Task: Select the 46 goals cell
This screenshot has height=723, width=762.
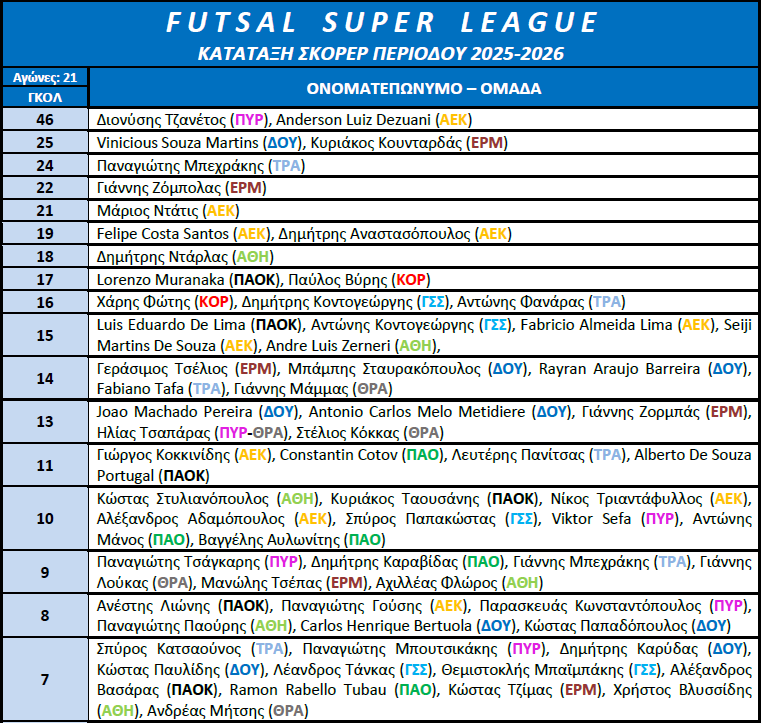Action: (x=45, y=119)
